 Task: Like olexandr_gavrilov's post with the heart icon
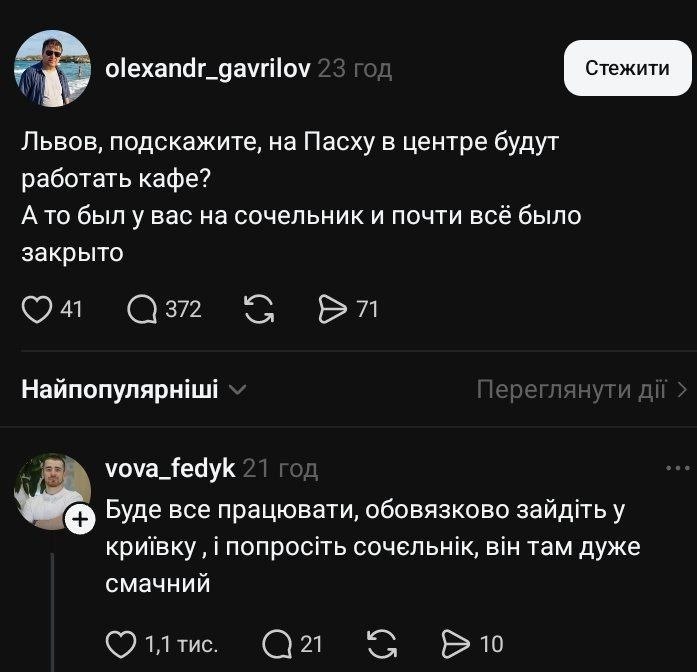(37, 310)
